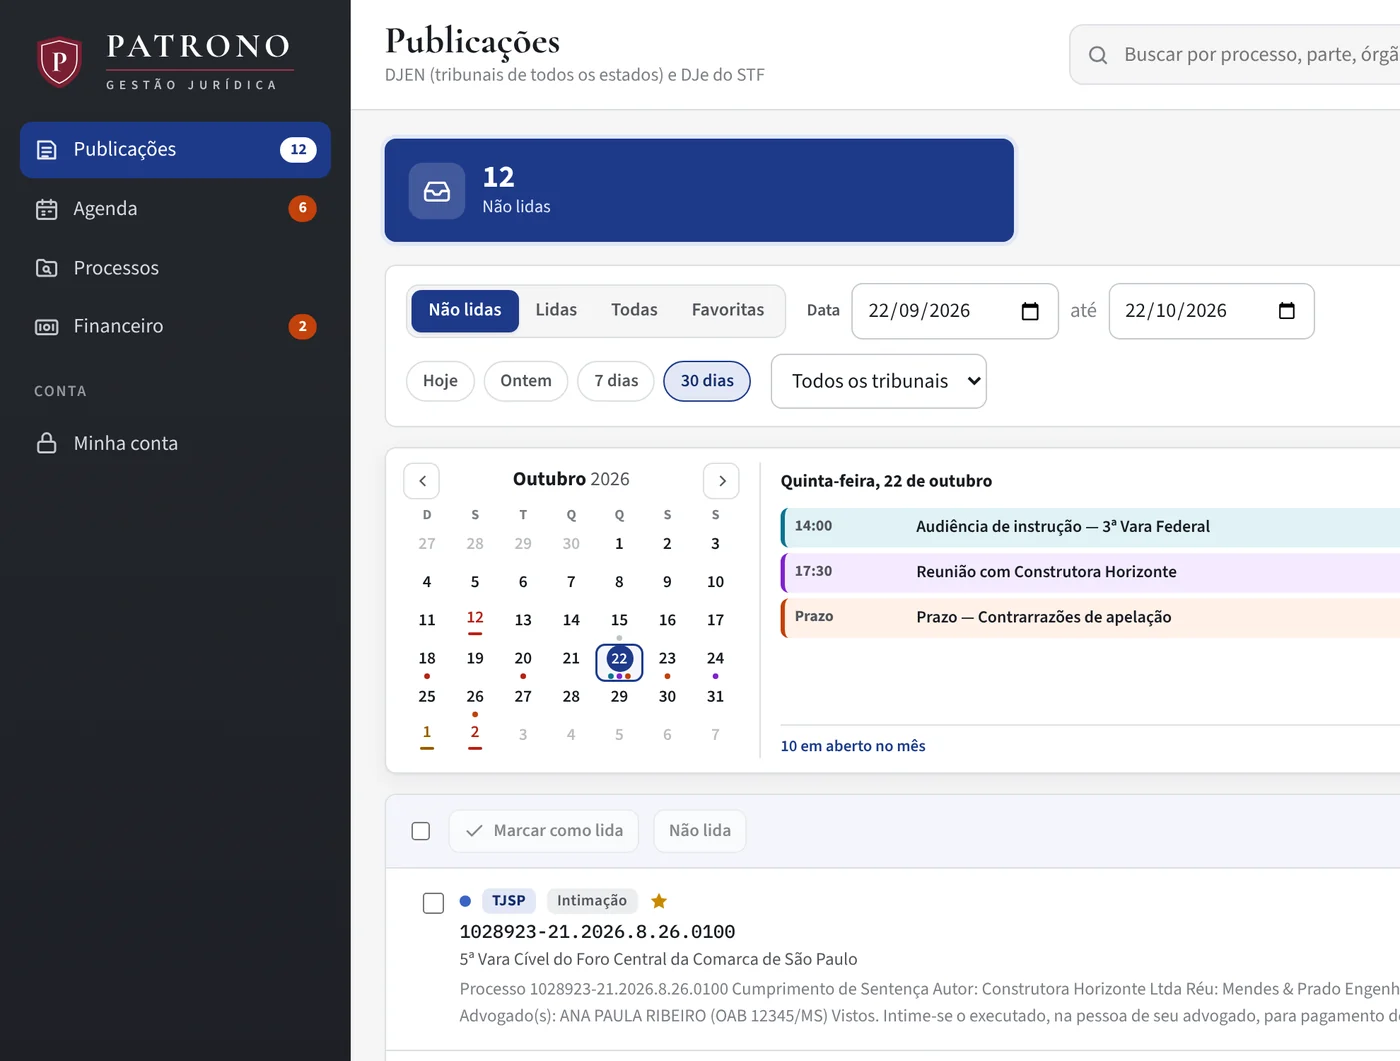Click the TJSP tribunal tag
The image size is (1400, 1061).
(x=509, y=901)
